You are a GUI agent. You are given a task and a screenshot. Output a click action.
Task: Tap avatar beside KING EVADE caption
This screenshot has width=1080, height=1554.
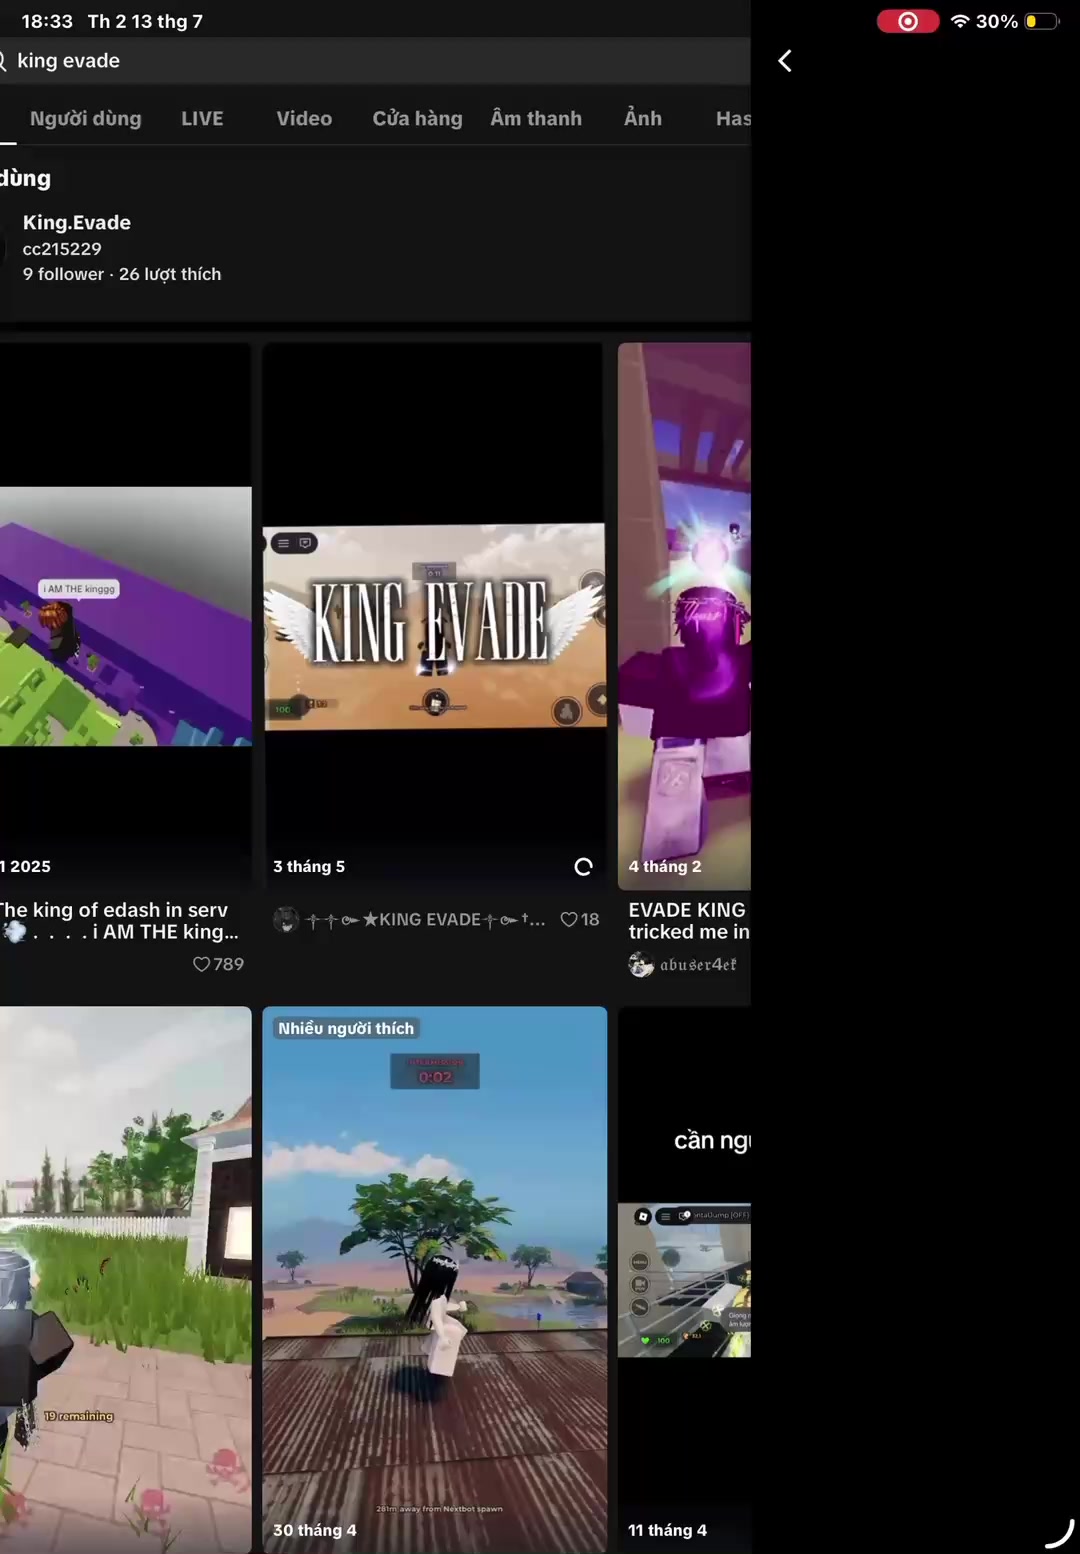pyautogui.click(x=286, y=919)
